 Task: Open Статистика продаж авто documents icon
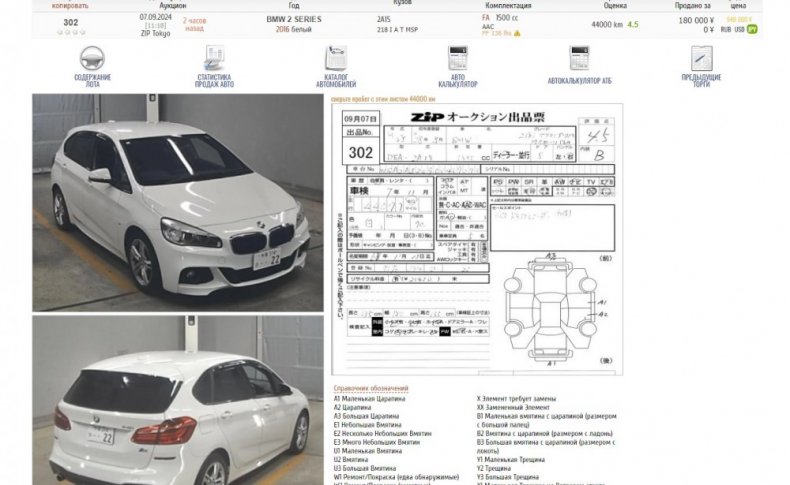[x=214, y=58]
